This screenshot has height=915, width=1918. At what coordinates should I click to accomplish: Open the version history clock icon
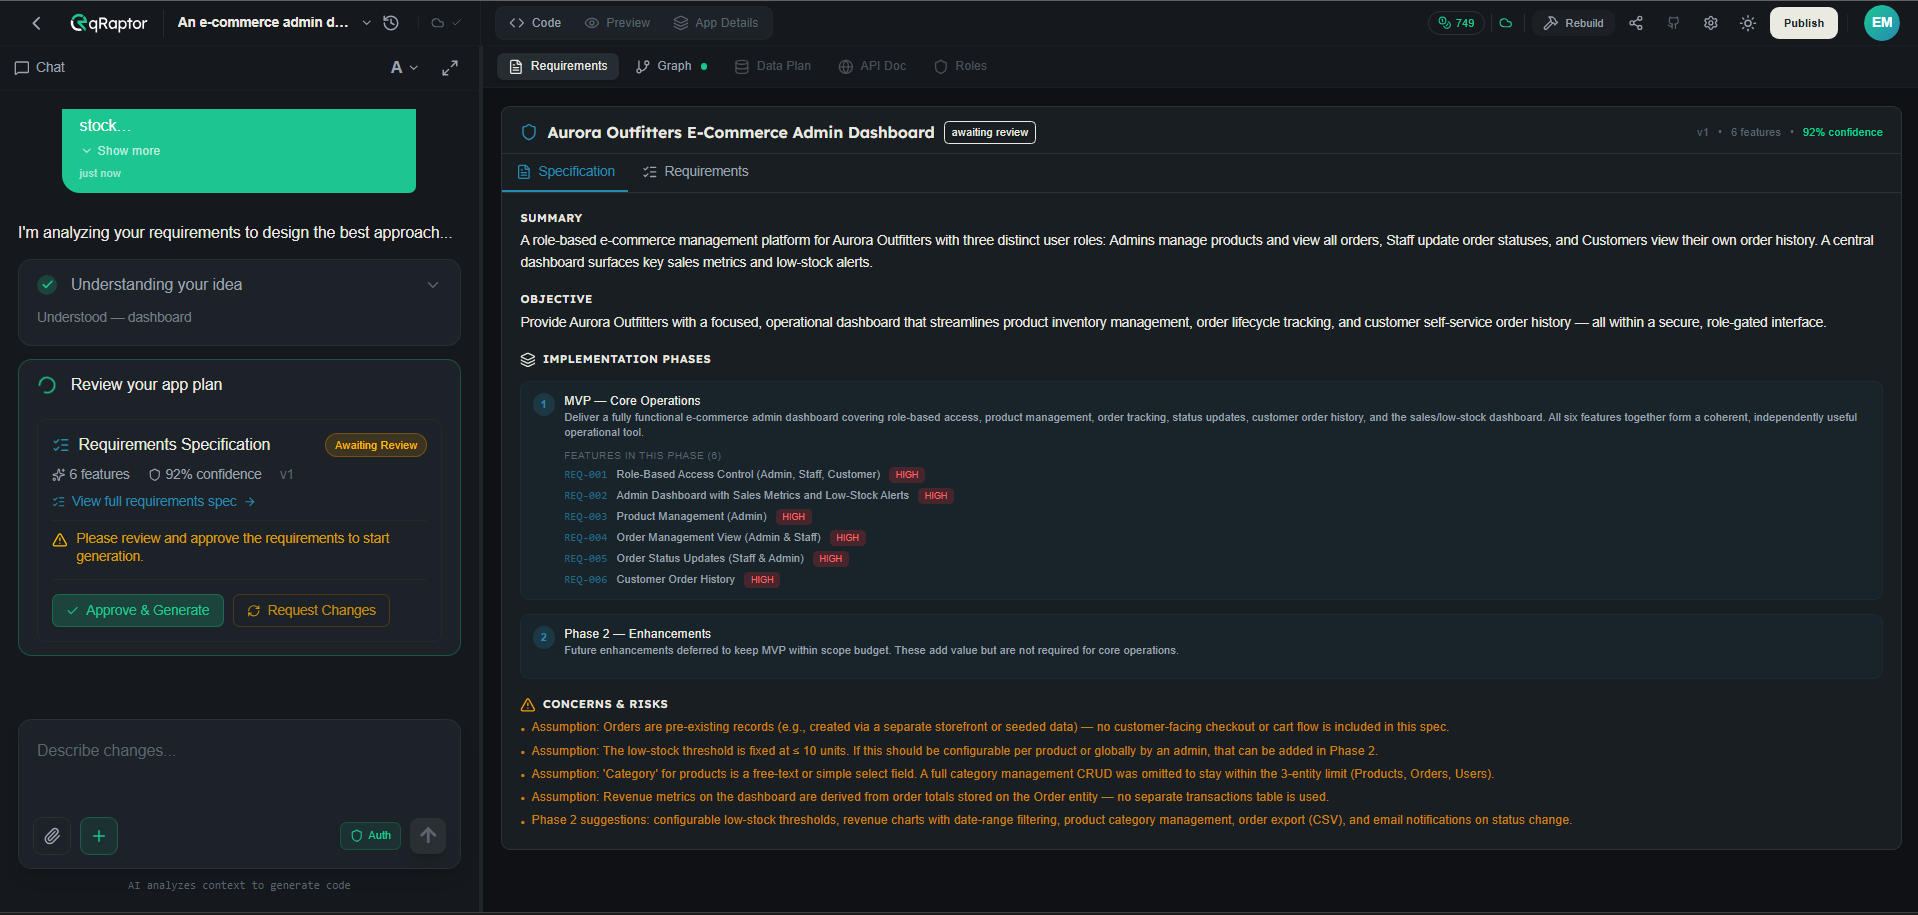(391, 23)
